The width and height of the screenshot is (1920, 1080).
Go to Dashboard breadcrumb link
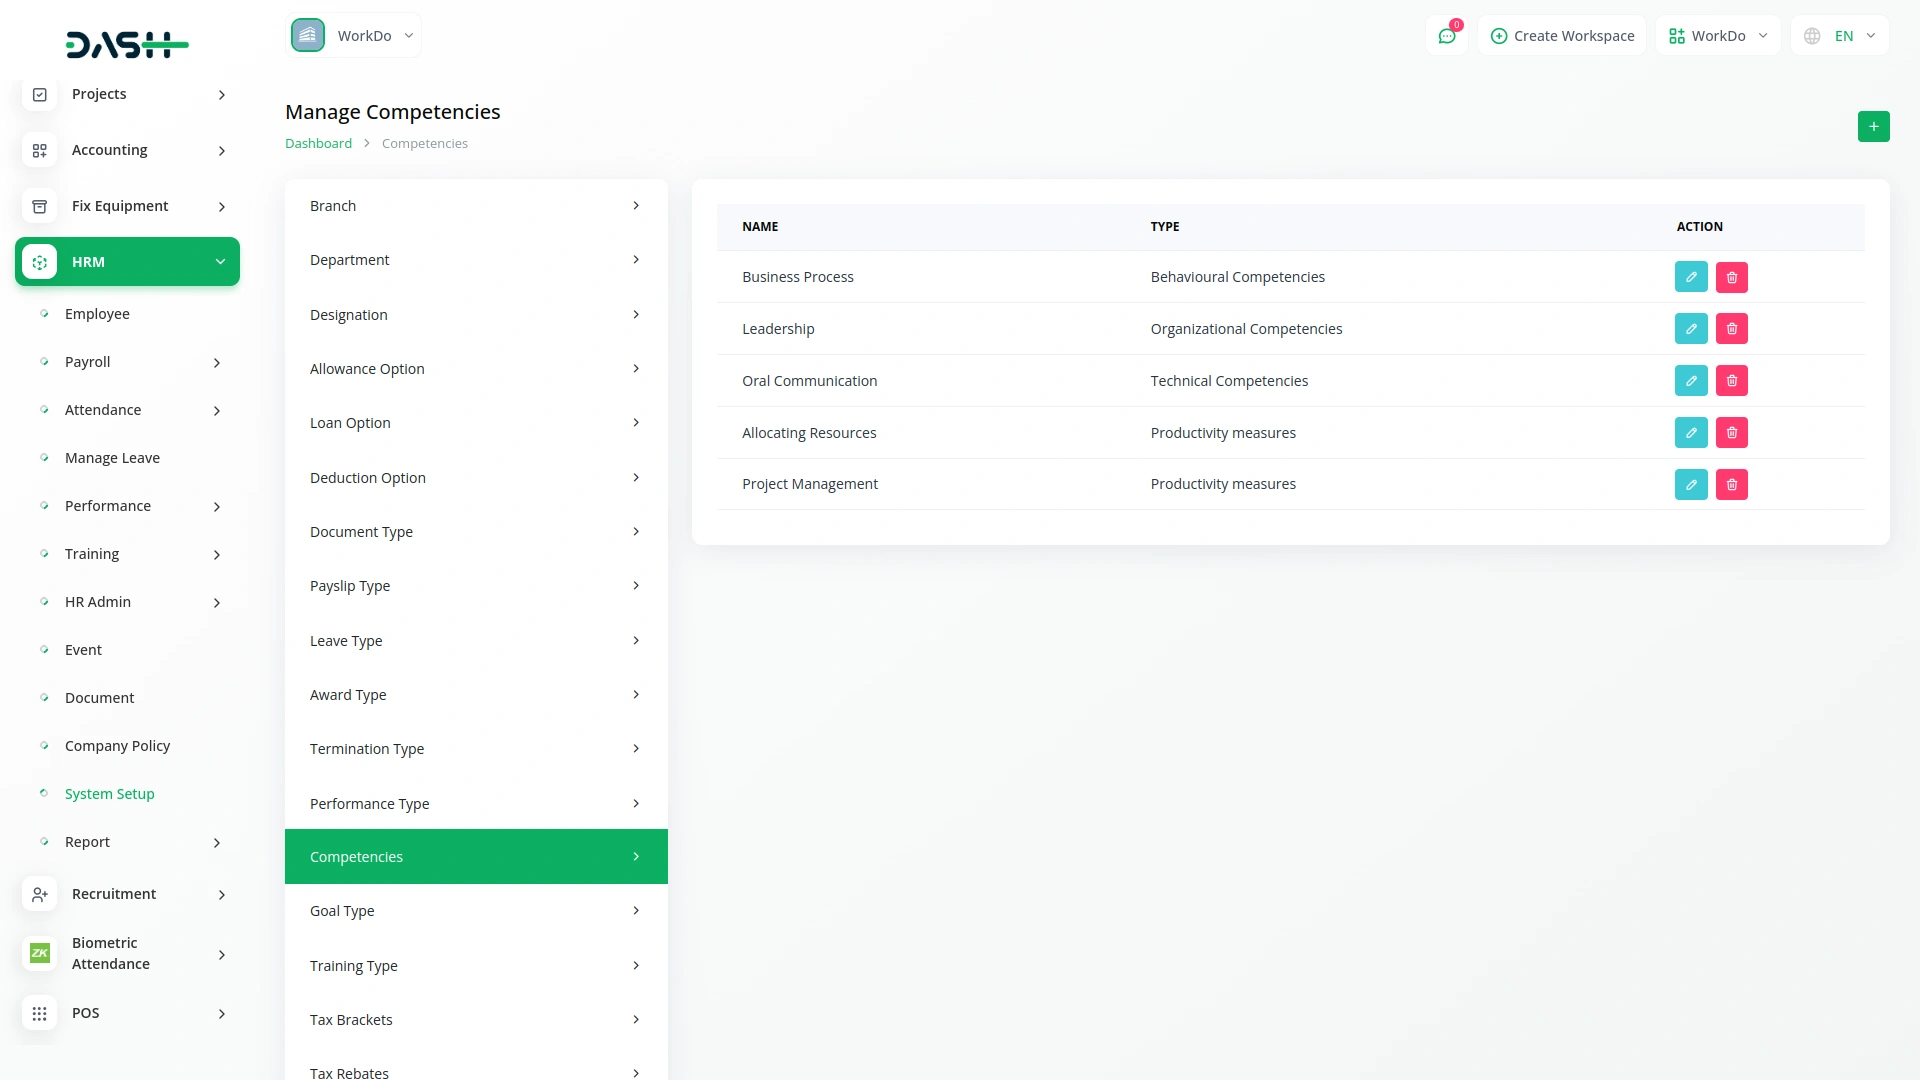(x=318, y=144)
